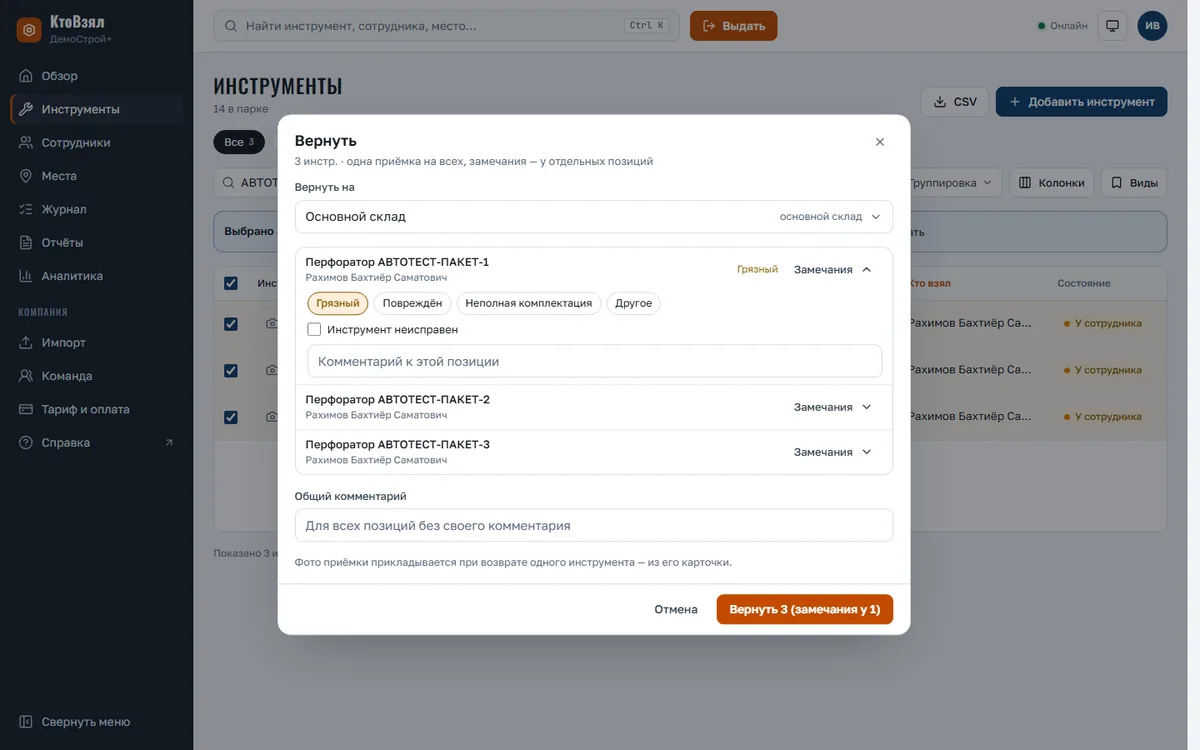
Task: Click the orange Выдать button
Action: click(733, 26)
